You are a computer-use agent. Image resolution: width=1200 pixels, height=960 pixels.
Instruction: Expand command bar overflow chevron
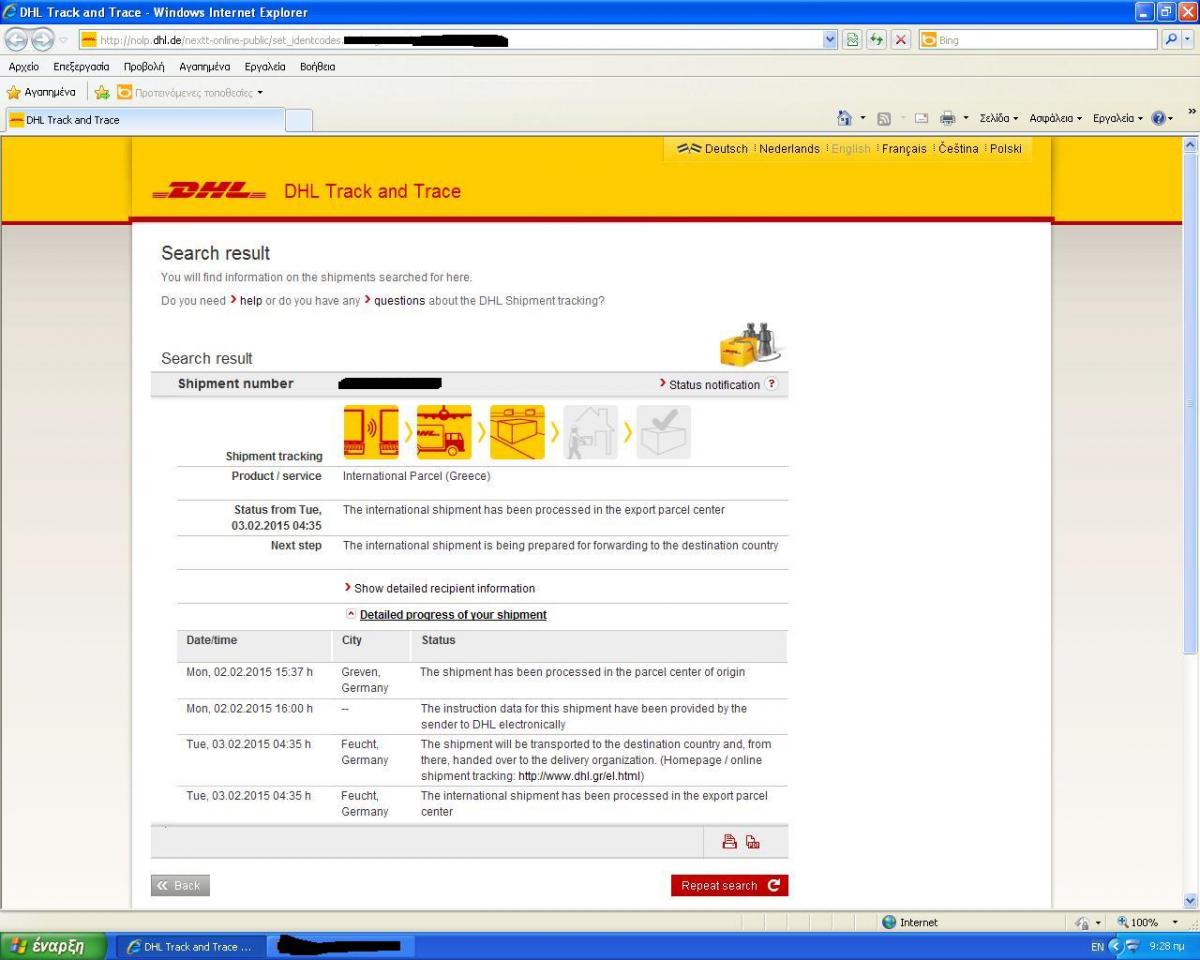[x=1190, y=110]
